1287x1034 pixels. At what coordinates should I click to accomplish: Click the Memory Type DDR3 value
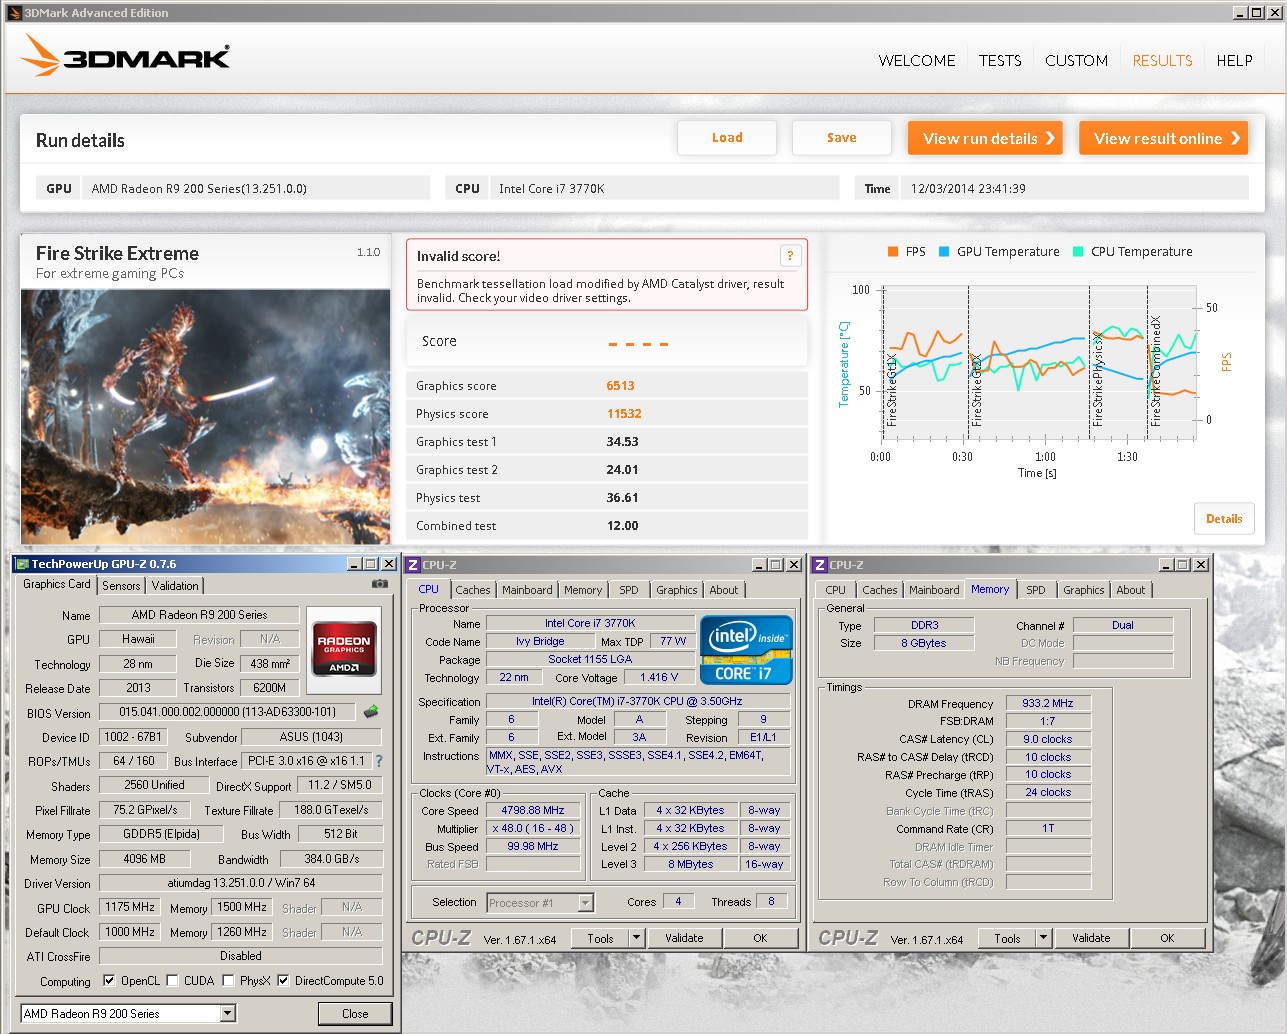tap(925, 625)
